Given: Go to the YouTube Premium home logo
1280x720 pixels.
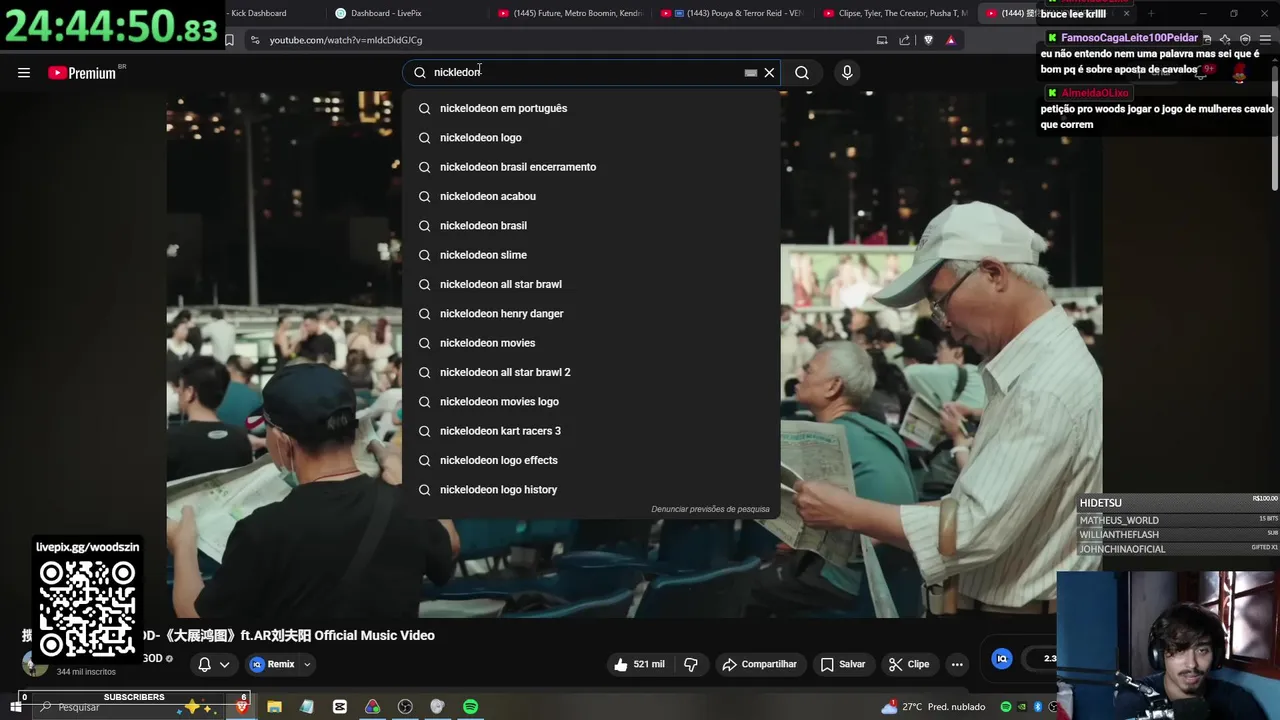Looking at the screenshot, I should point(82,73).
